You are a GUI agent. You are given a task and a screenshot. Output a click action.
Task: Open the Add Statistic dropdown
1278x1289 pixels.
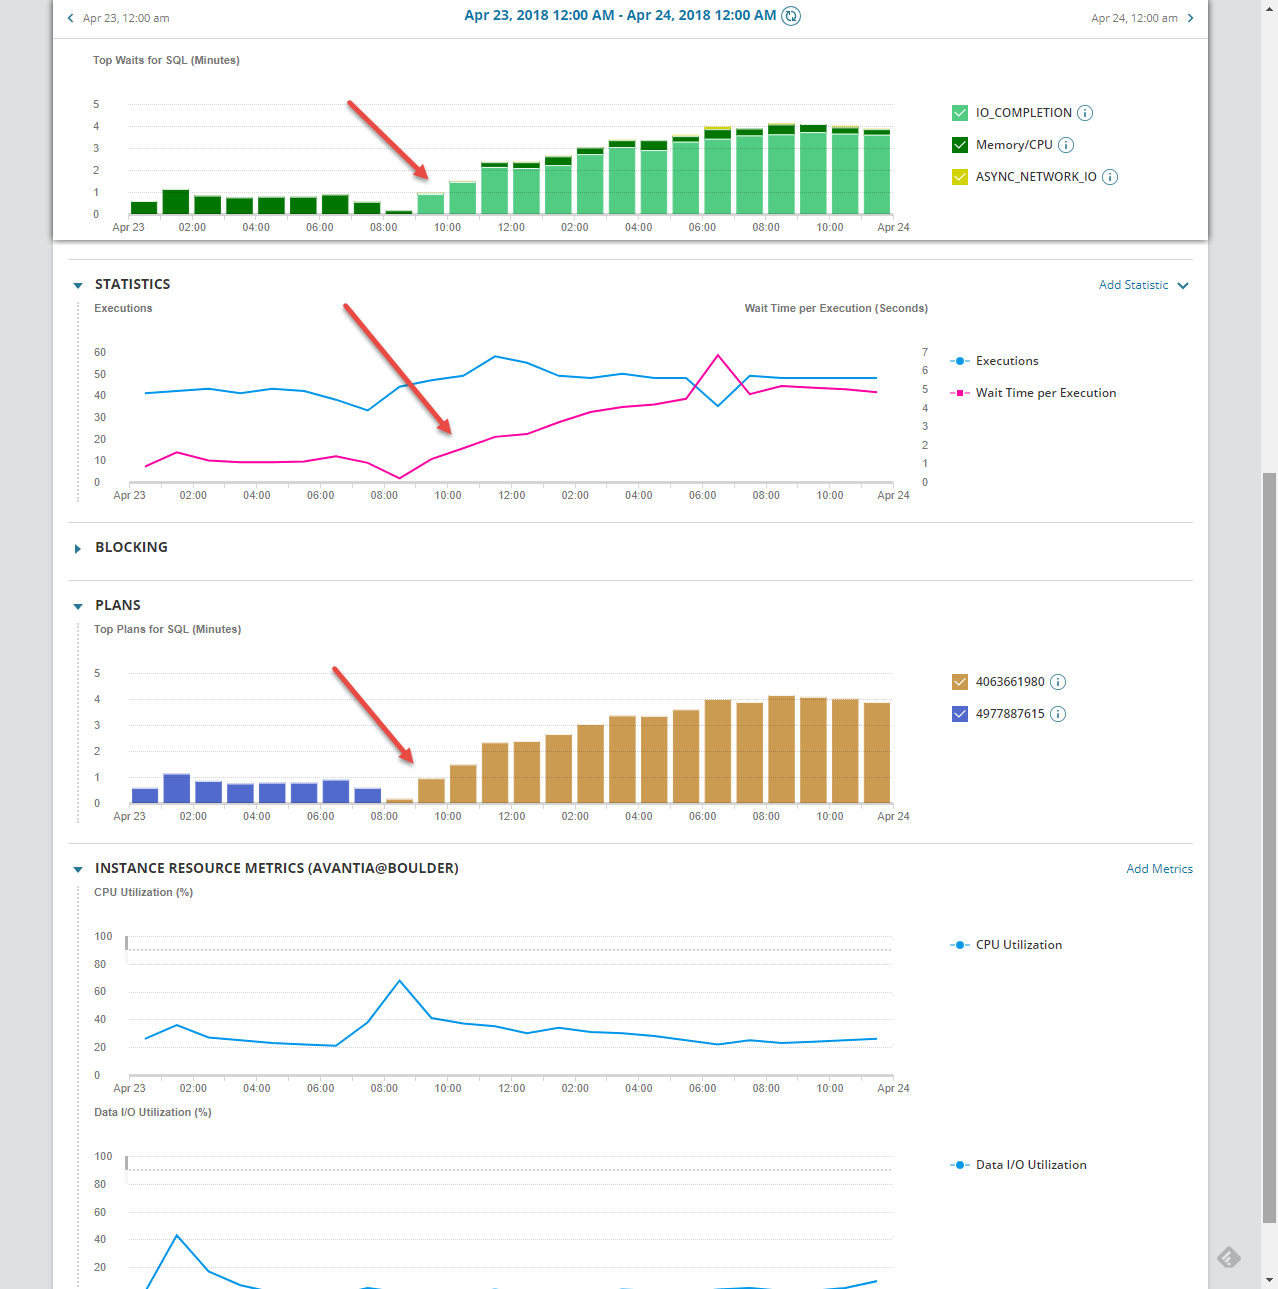point(1144,285)
